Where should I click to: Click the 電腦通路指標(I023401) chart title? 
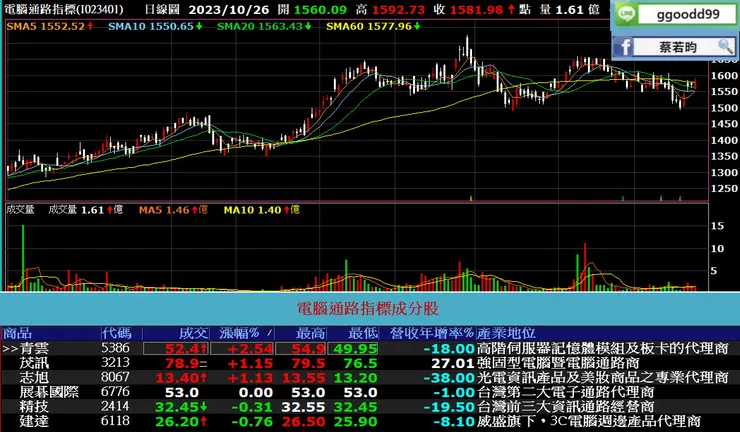[64, 9]
